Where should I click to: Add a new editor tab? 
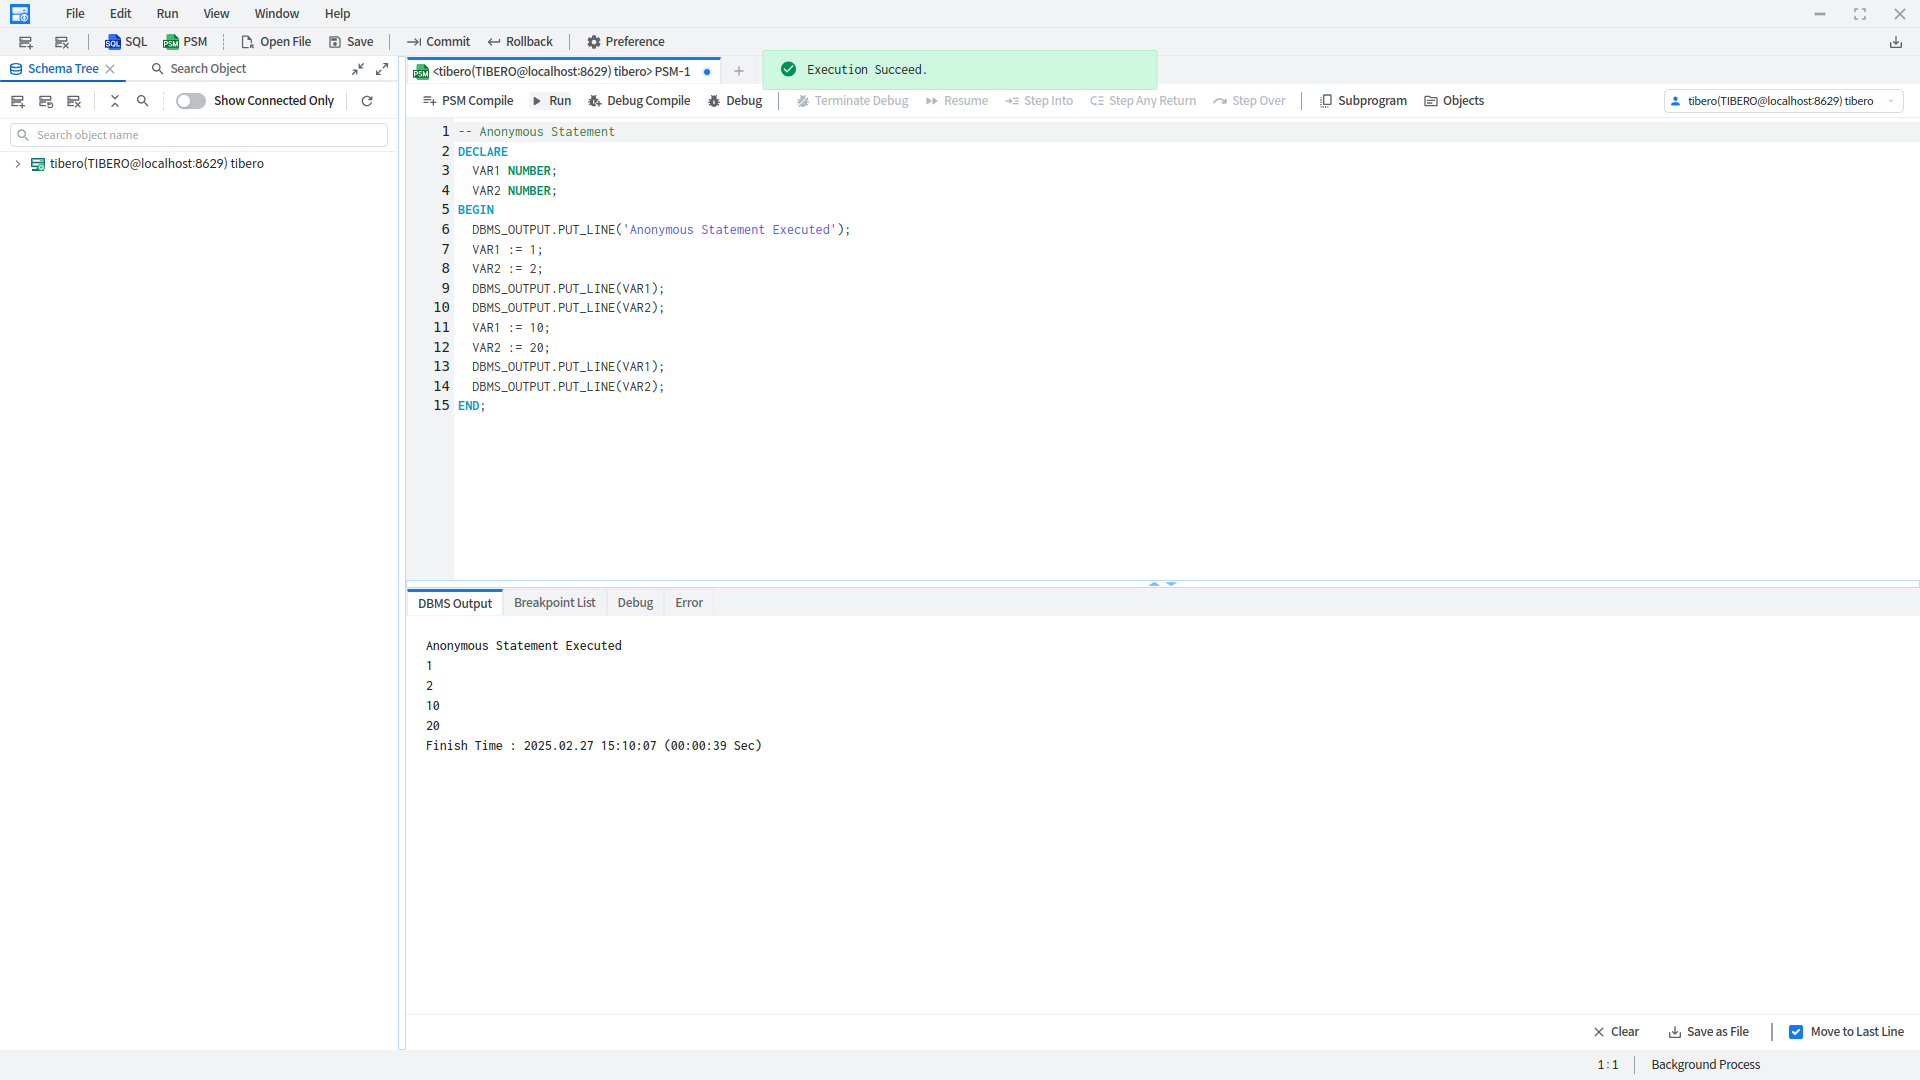tap(739, 71)
